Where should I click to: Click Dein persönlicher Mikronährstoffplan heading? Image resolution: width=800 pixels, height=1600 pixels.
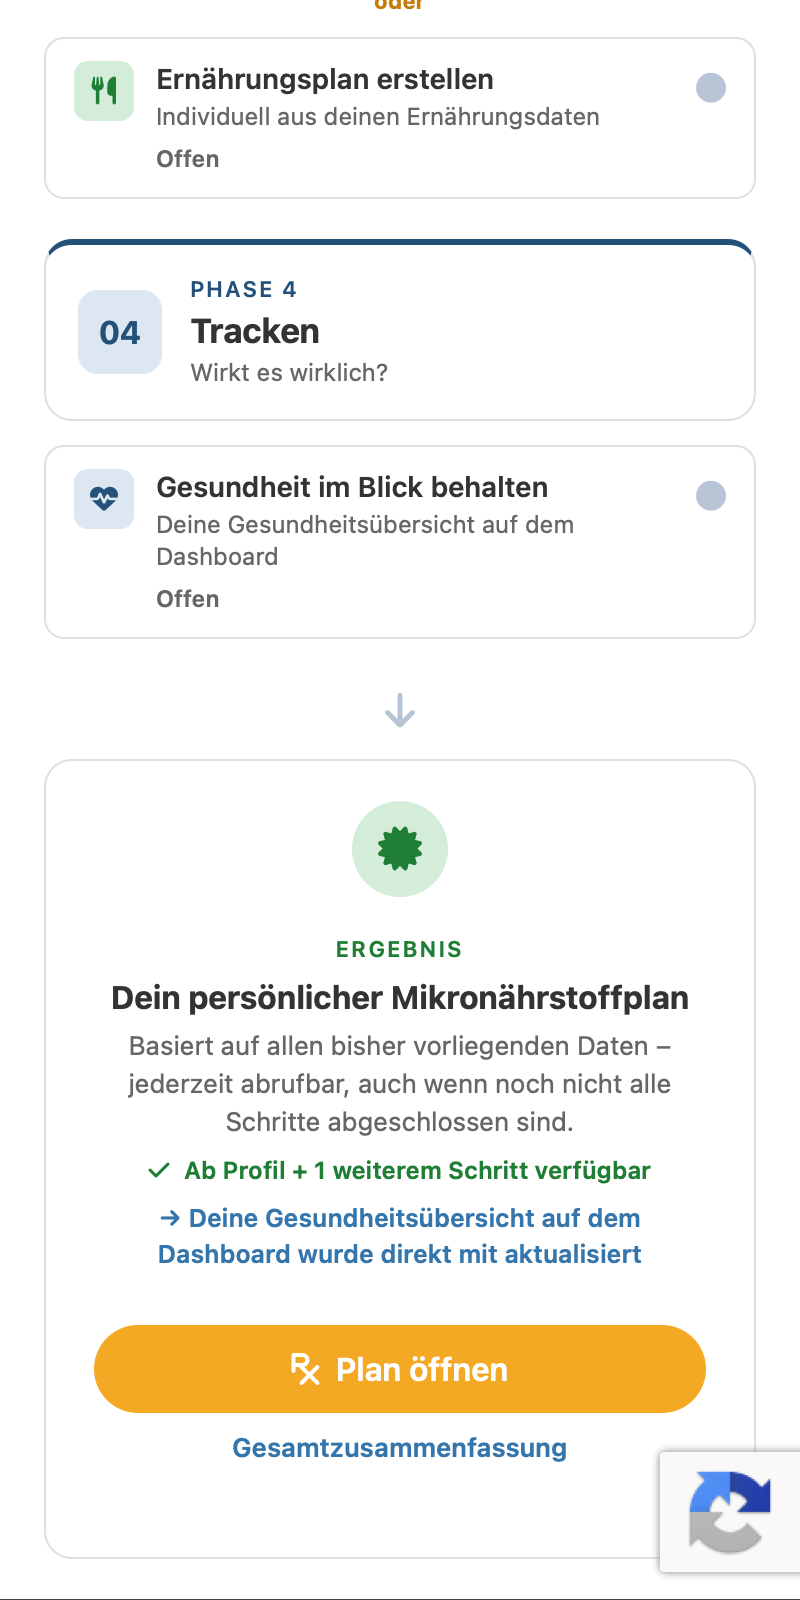tap(400, 998)
